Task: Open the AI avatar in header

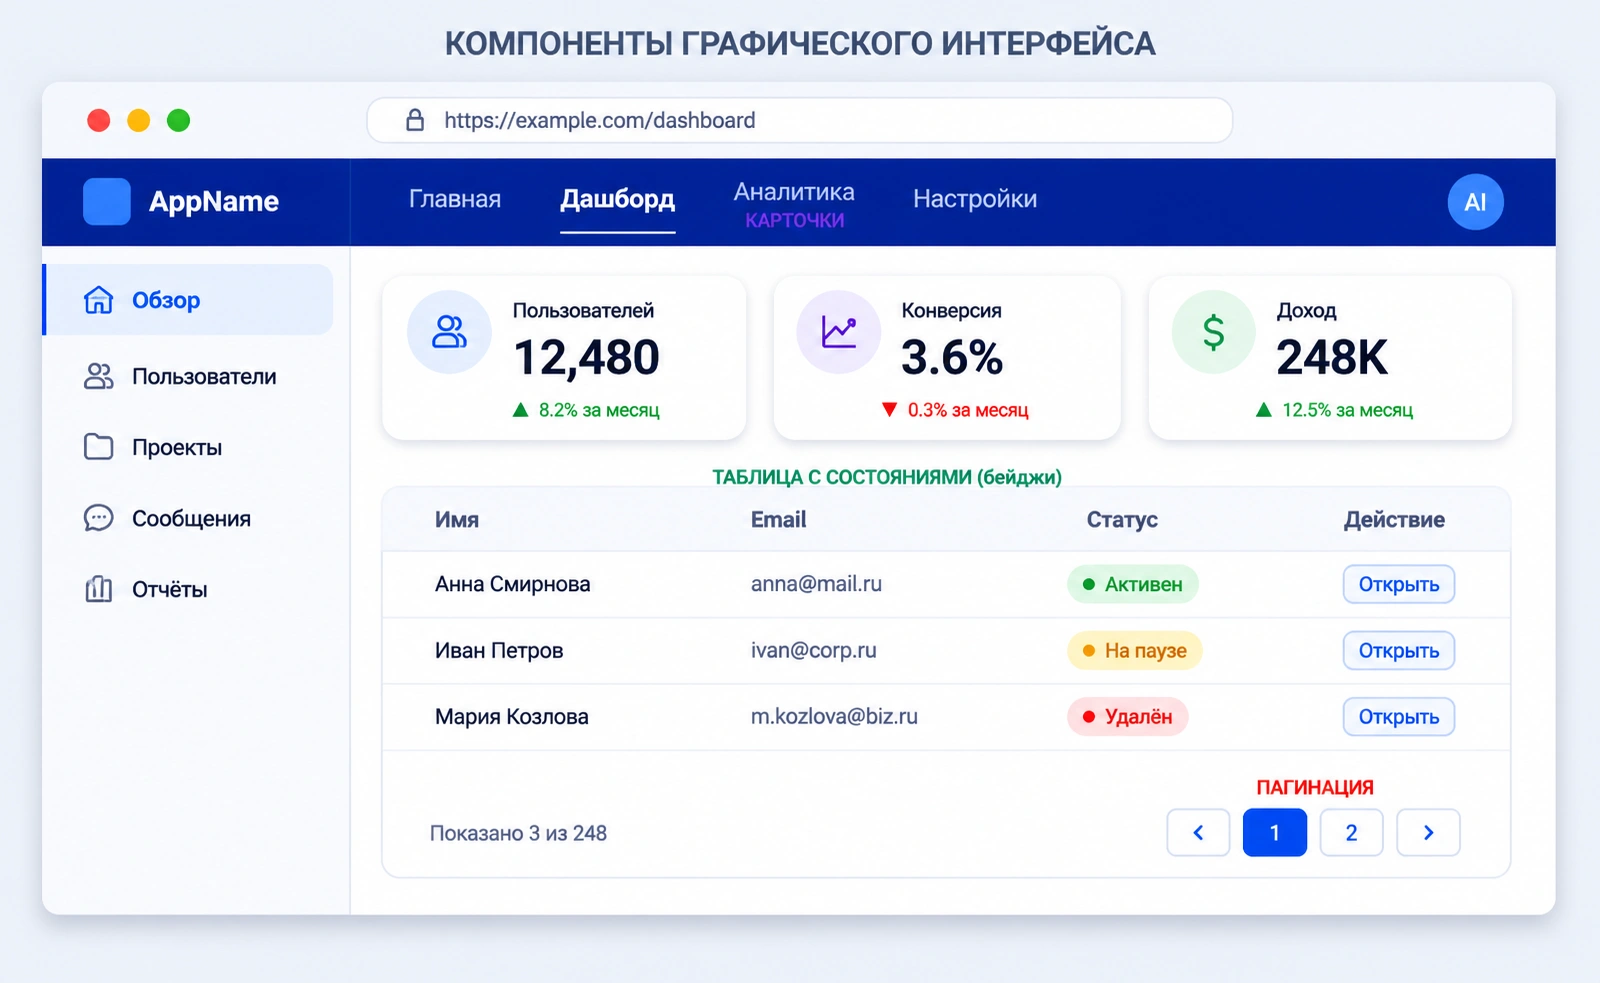Action: (1475, 202)
